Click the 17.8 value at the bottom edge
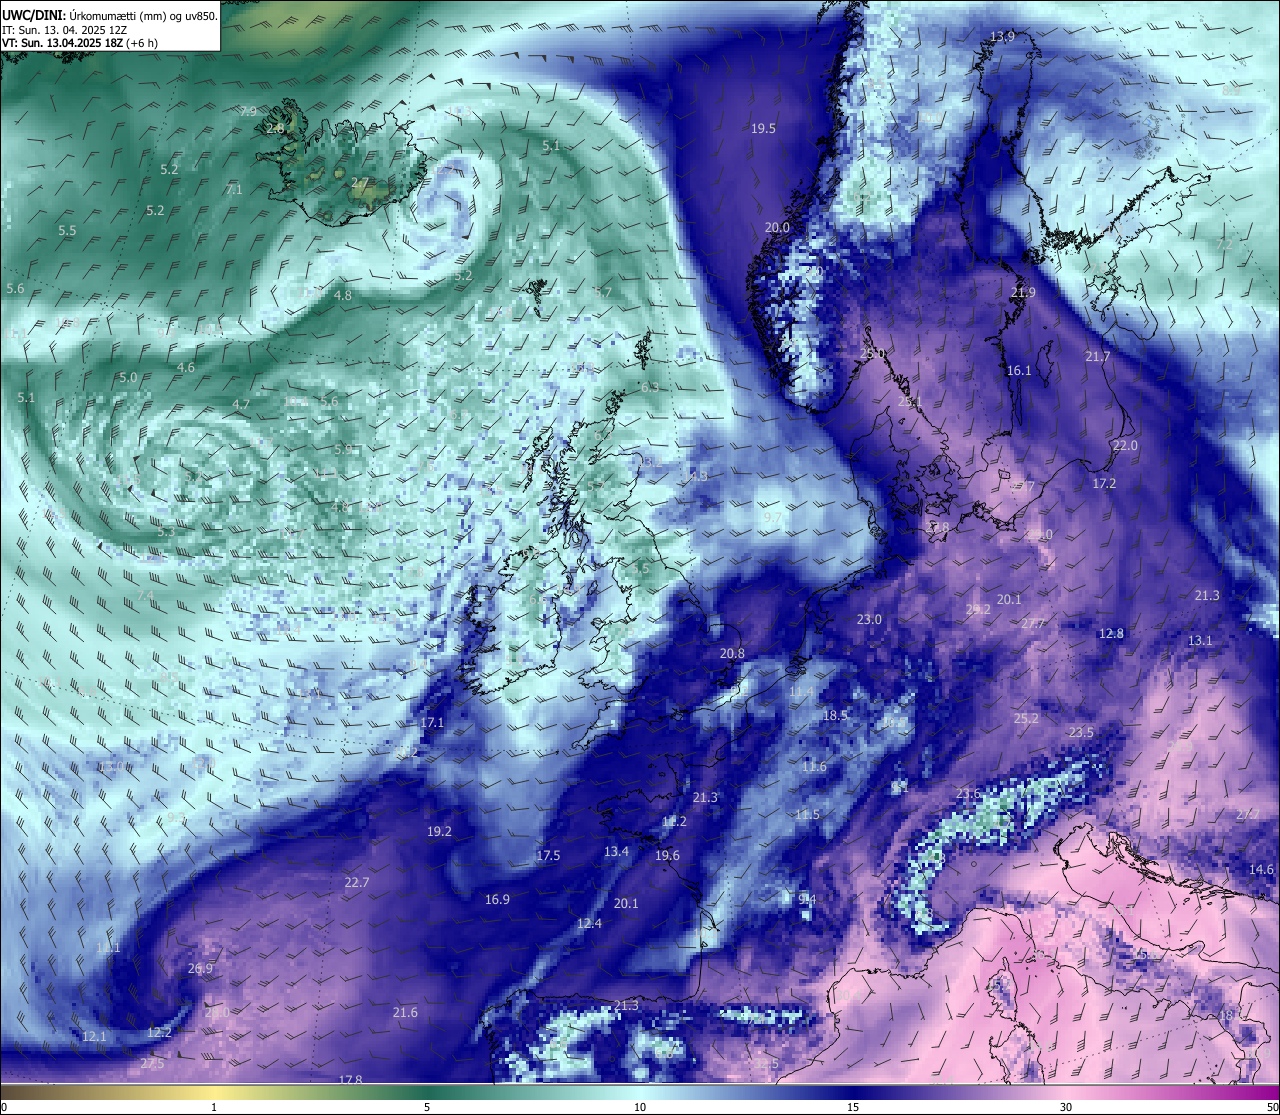The image size is (1280, 1115). click(350, 1080)
